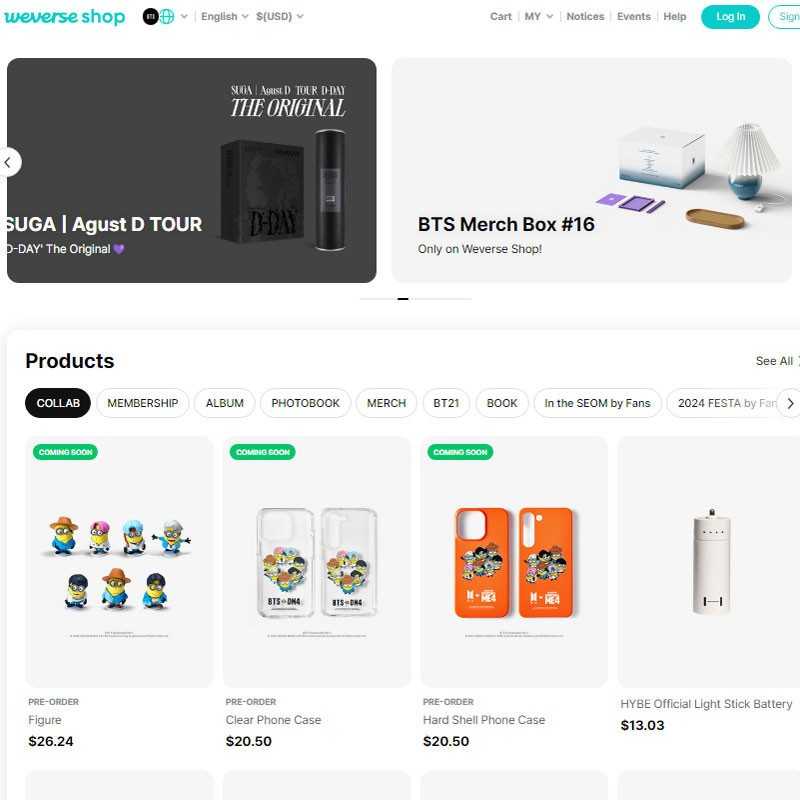
Task: Click Coming Soon badge on Hard Shell Case
Action: click(x=460, y=452)
